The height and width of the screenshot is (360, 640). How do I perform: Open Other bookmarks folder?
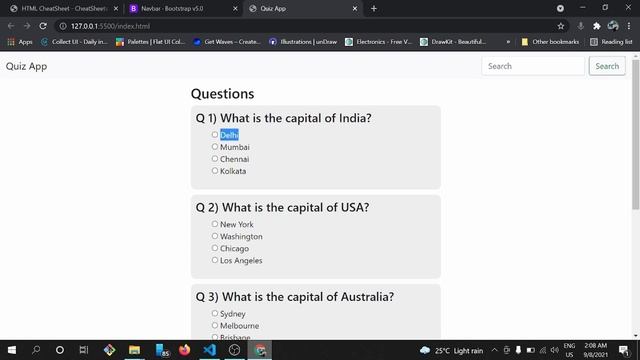point(550,42)
